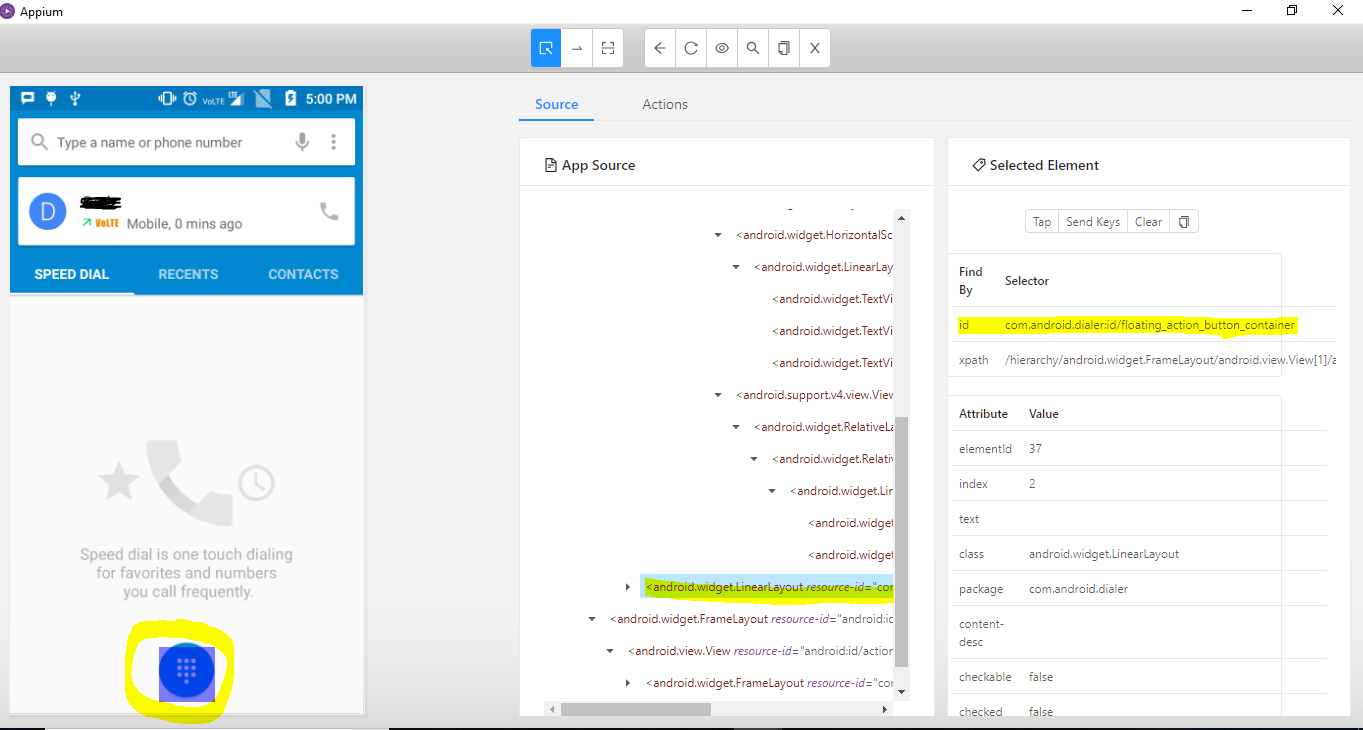Switch to the Actions tab

664,104
